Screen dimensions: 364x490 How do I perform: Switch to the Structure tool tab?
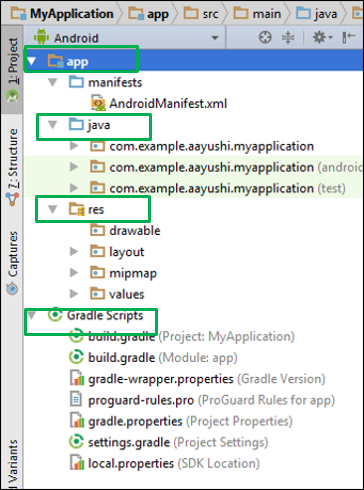[12, 167]
